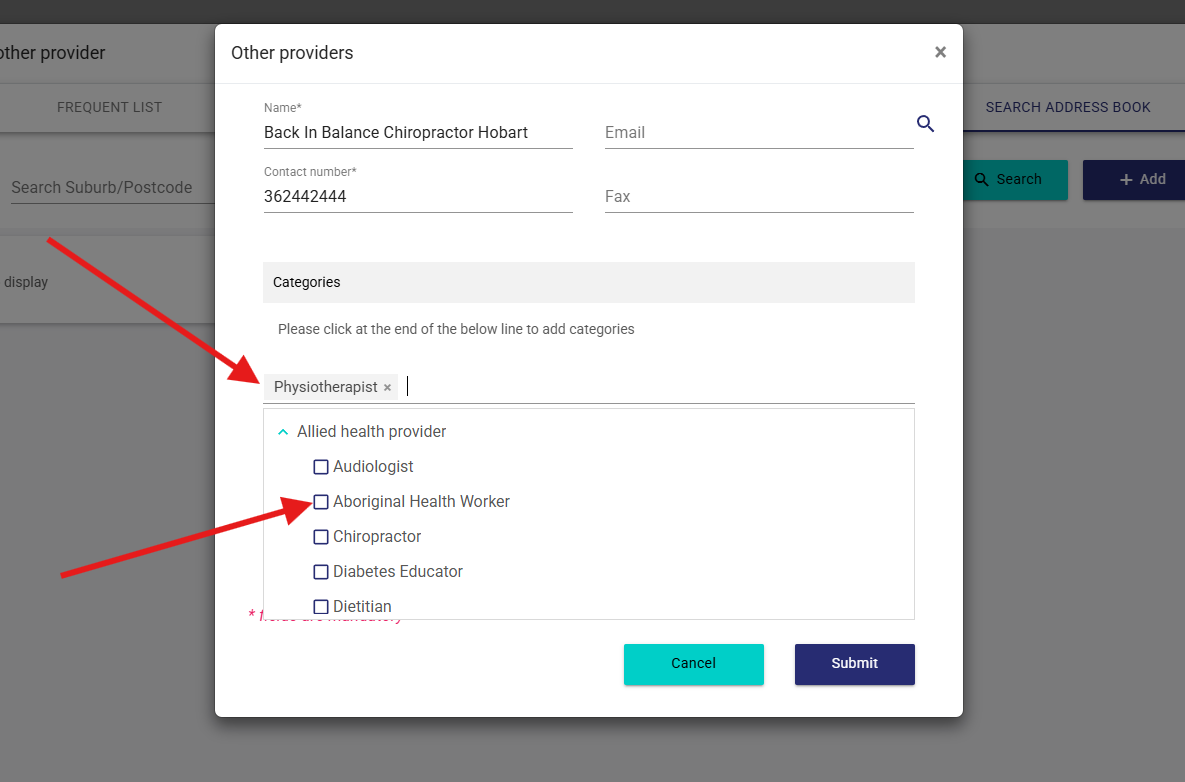Image resolution: width=1185 pixels, height=782 pixels.
Task: Select the Chiropractor checkbox
Action: (321, 537)
